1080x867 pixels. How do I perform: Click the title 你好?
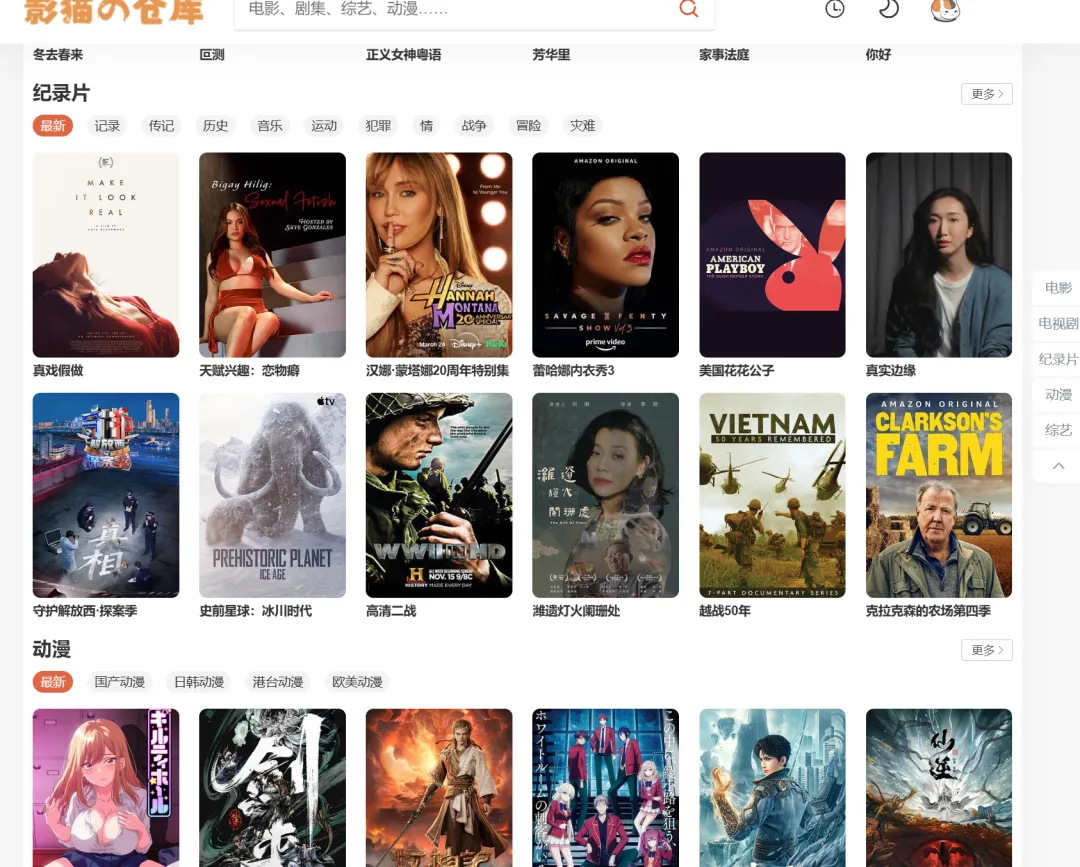point(878,54)
